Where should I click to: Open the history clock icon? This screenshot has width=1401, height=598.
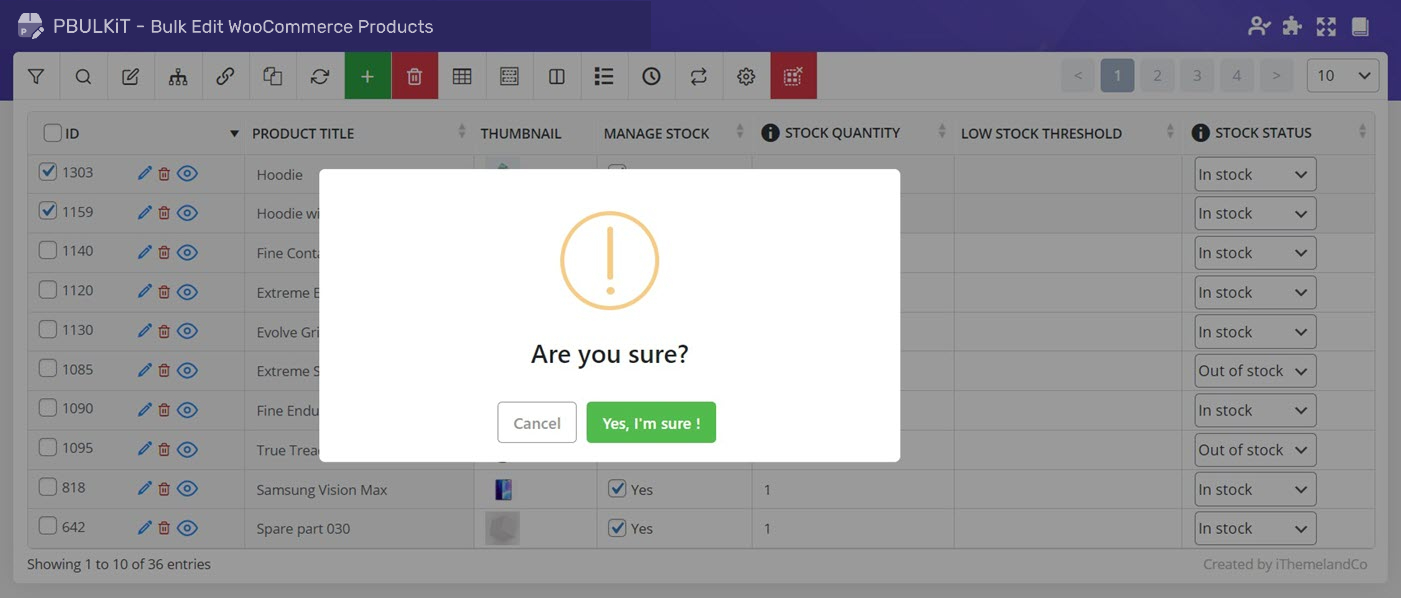(651, 76)
